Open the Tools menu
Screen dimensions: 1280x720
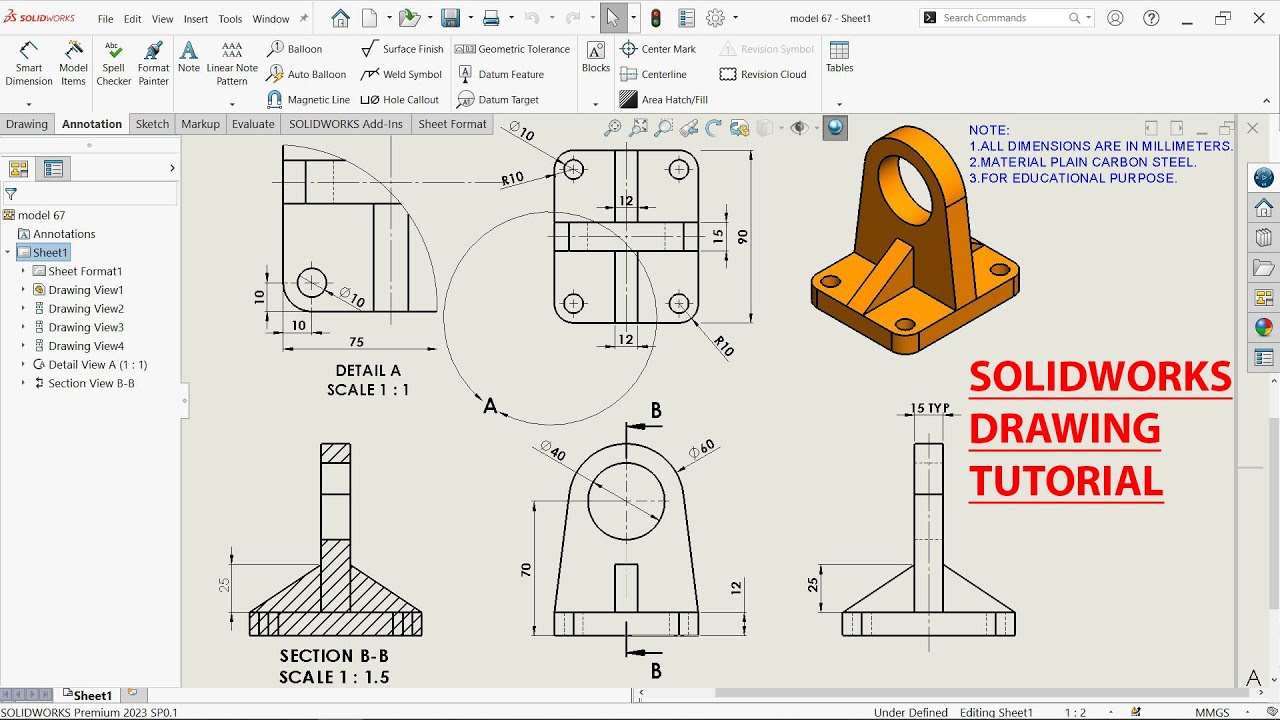coord(230,19)
